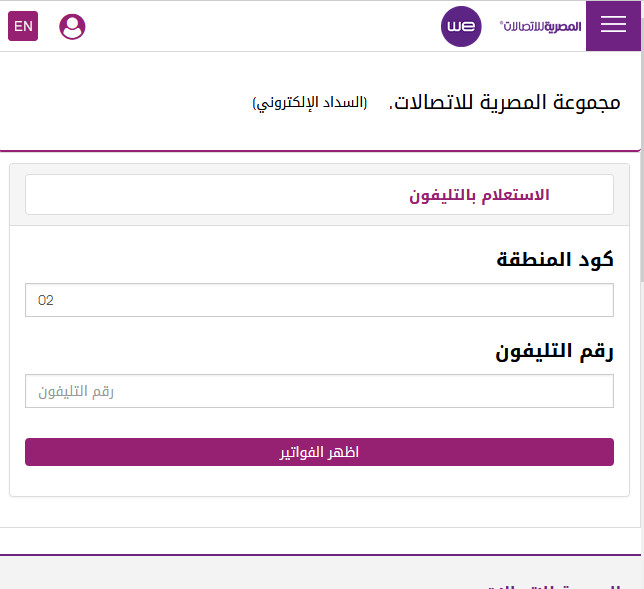Click the purple divider line above footer
This screenshot has width=644, height=589.
pos(319,554)
